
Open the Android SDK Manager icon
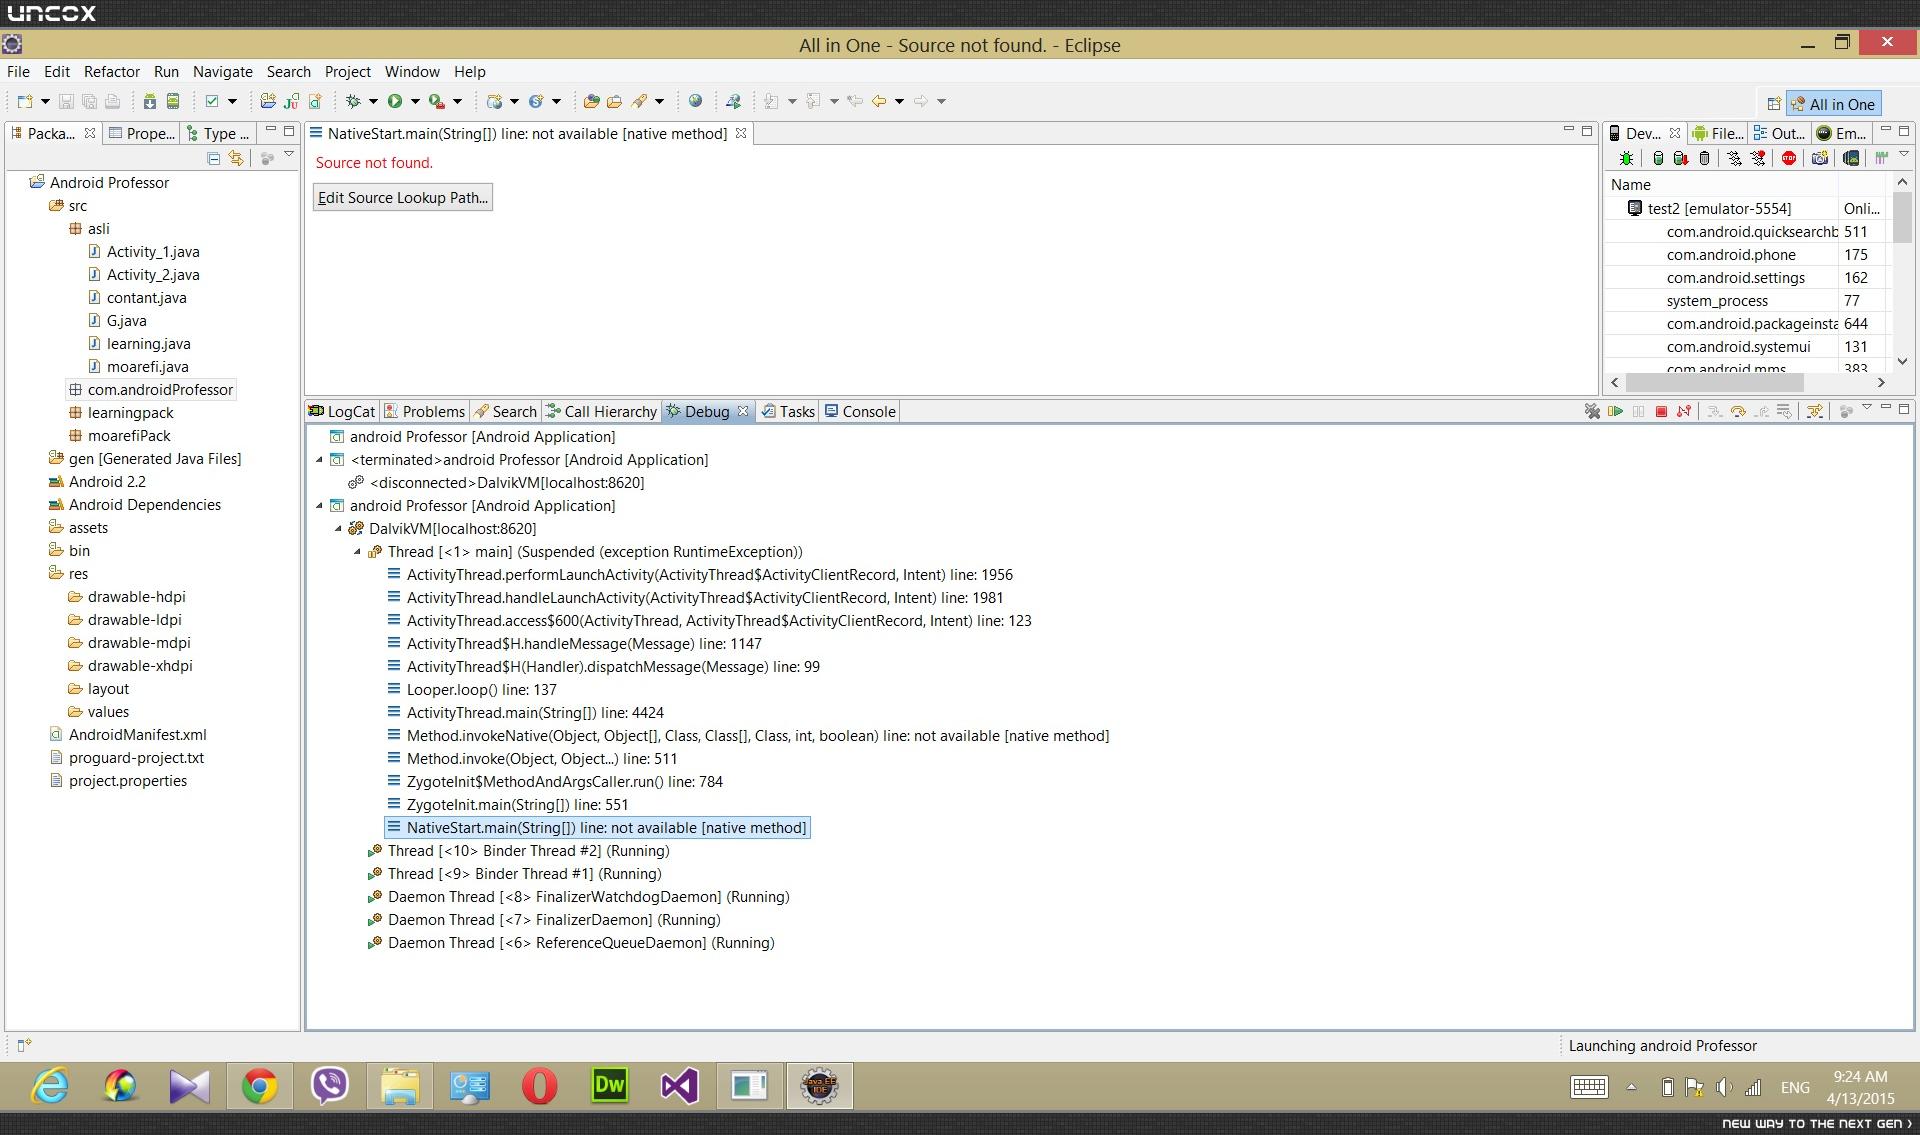click(149, 101)
